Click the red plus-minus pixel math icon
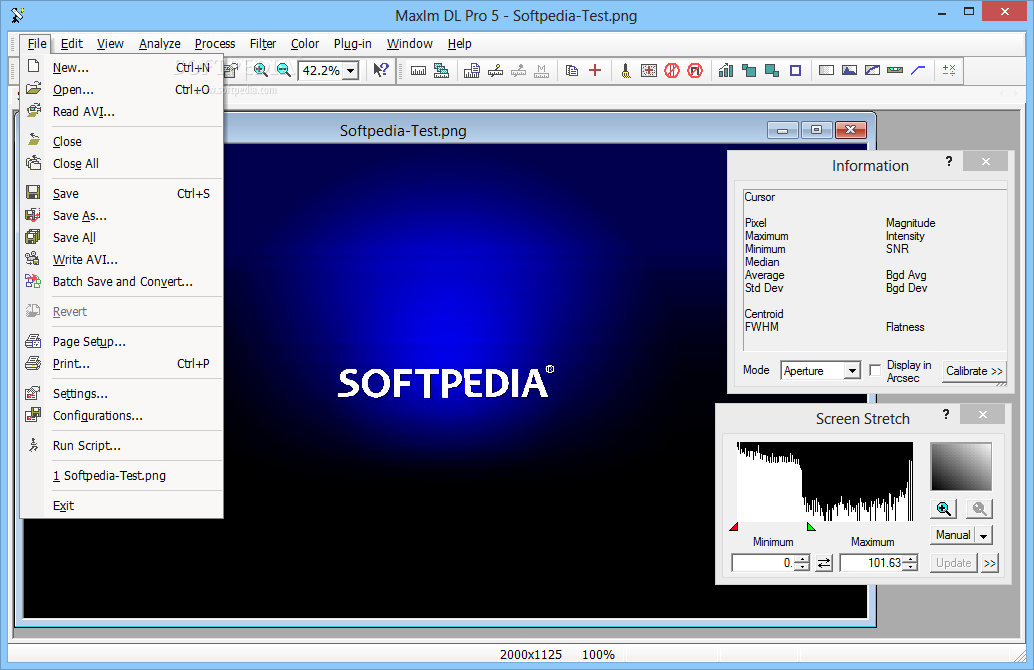The image size is (1034, 670). click(x=949, y=70)
